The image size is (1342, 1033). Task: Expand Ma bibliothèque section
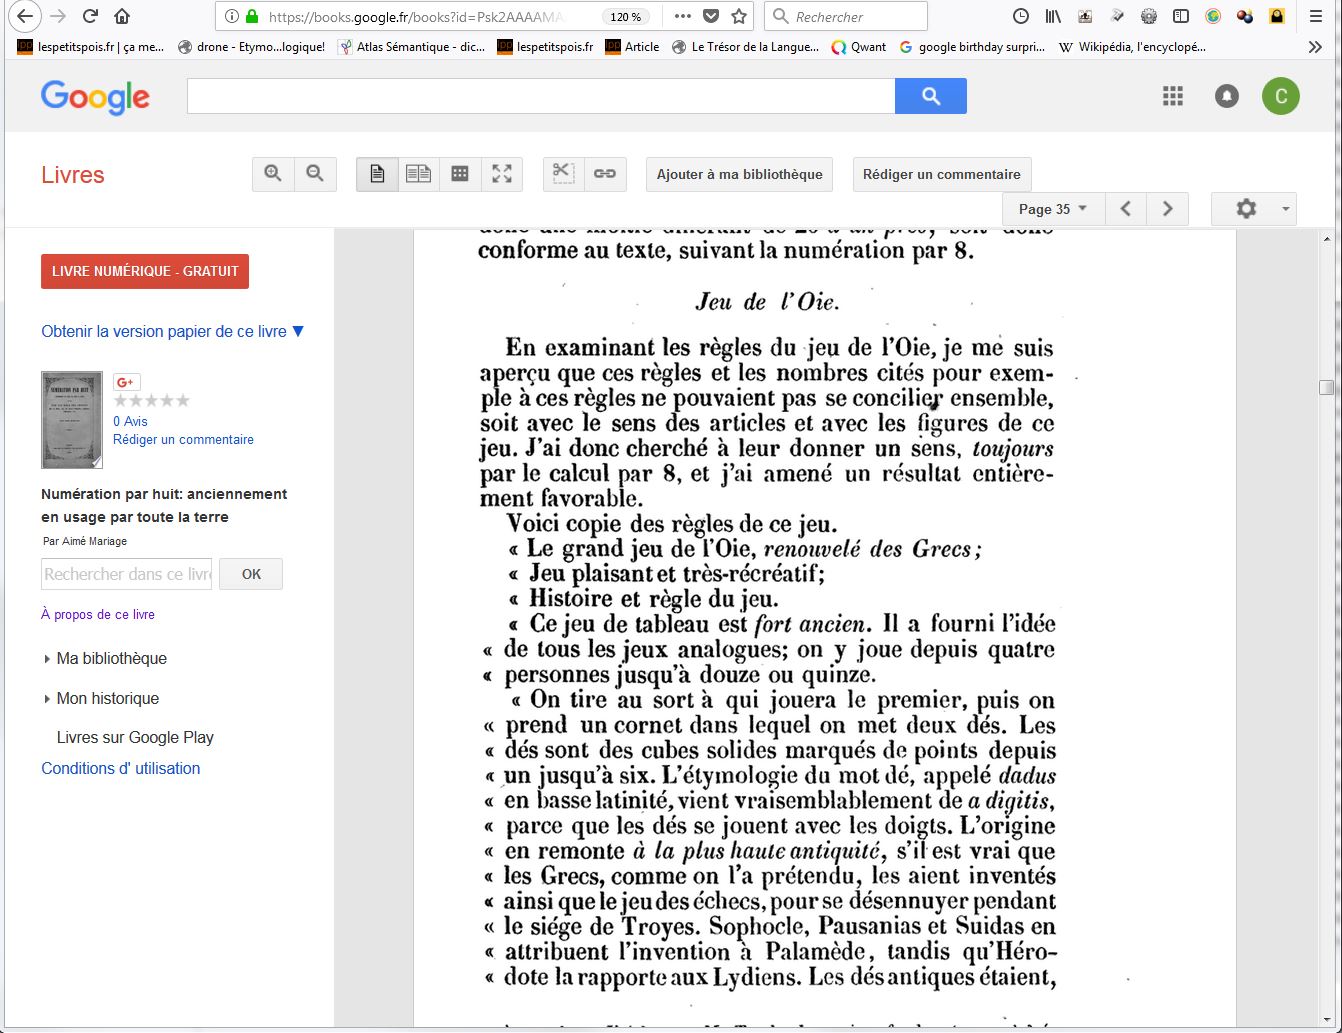tap(111, 658)
